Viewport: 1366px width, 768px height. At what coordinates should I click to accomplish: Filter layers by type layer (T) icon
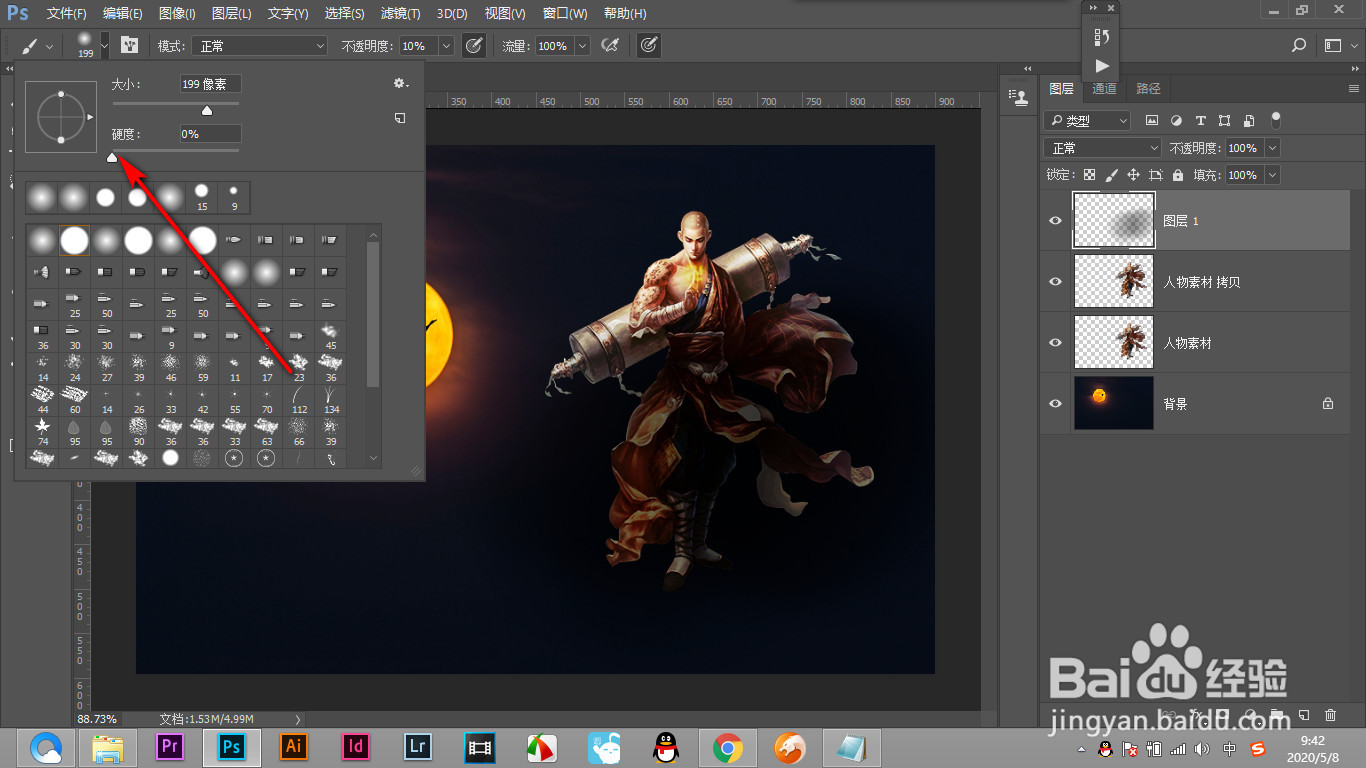pos(1200,120)
